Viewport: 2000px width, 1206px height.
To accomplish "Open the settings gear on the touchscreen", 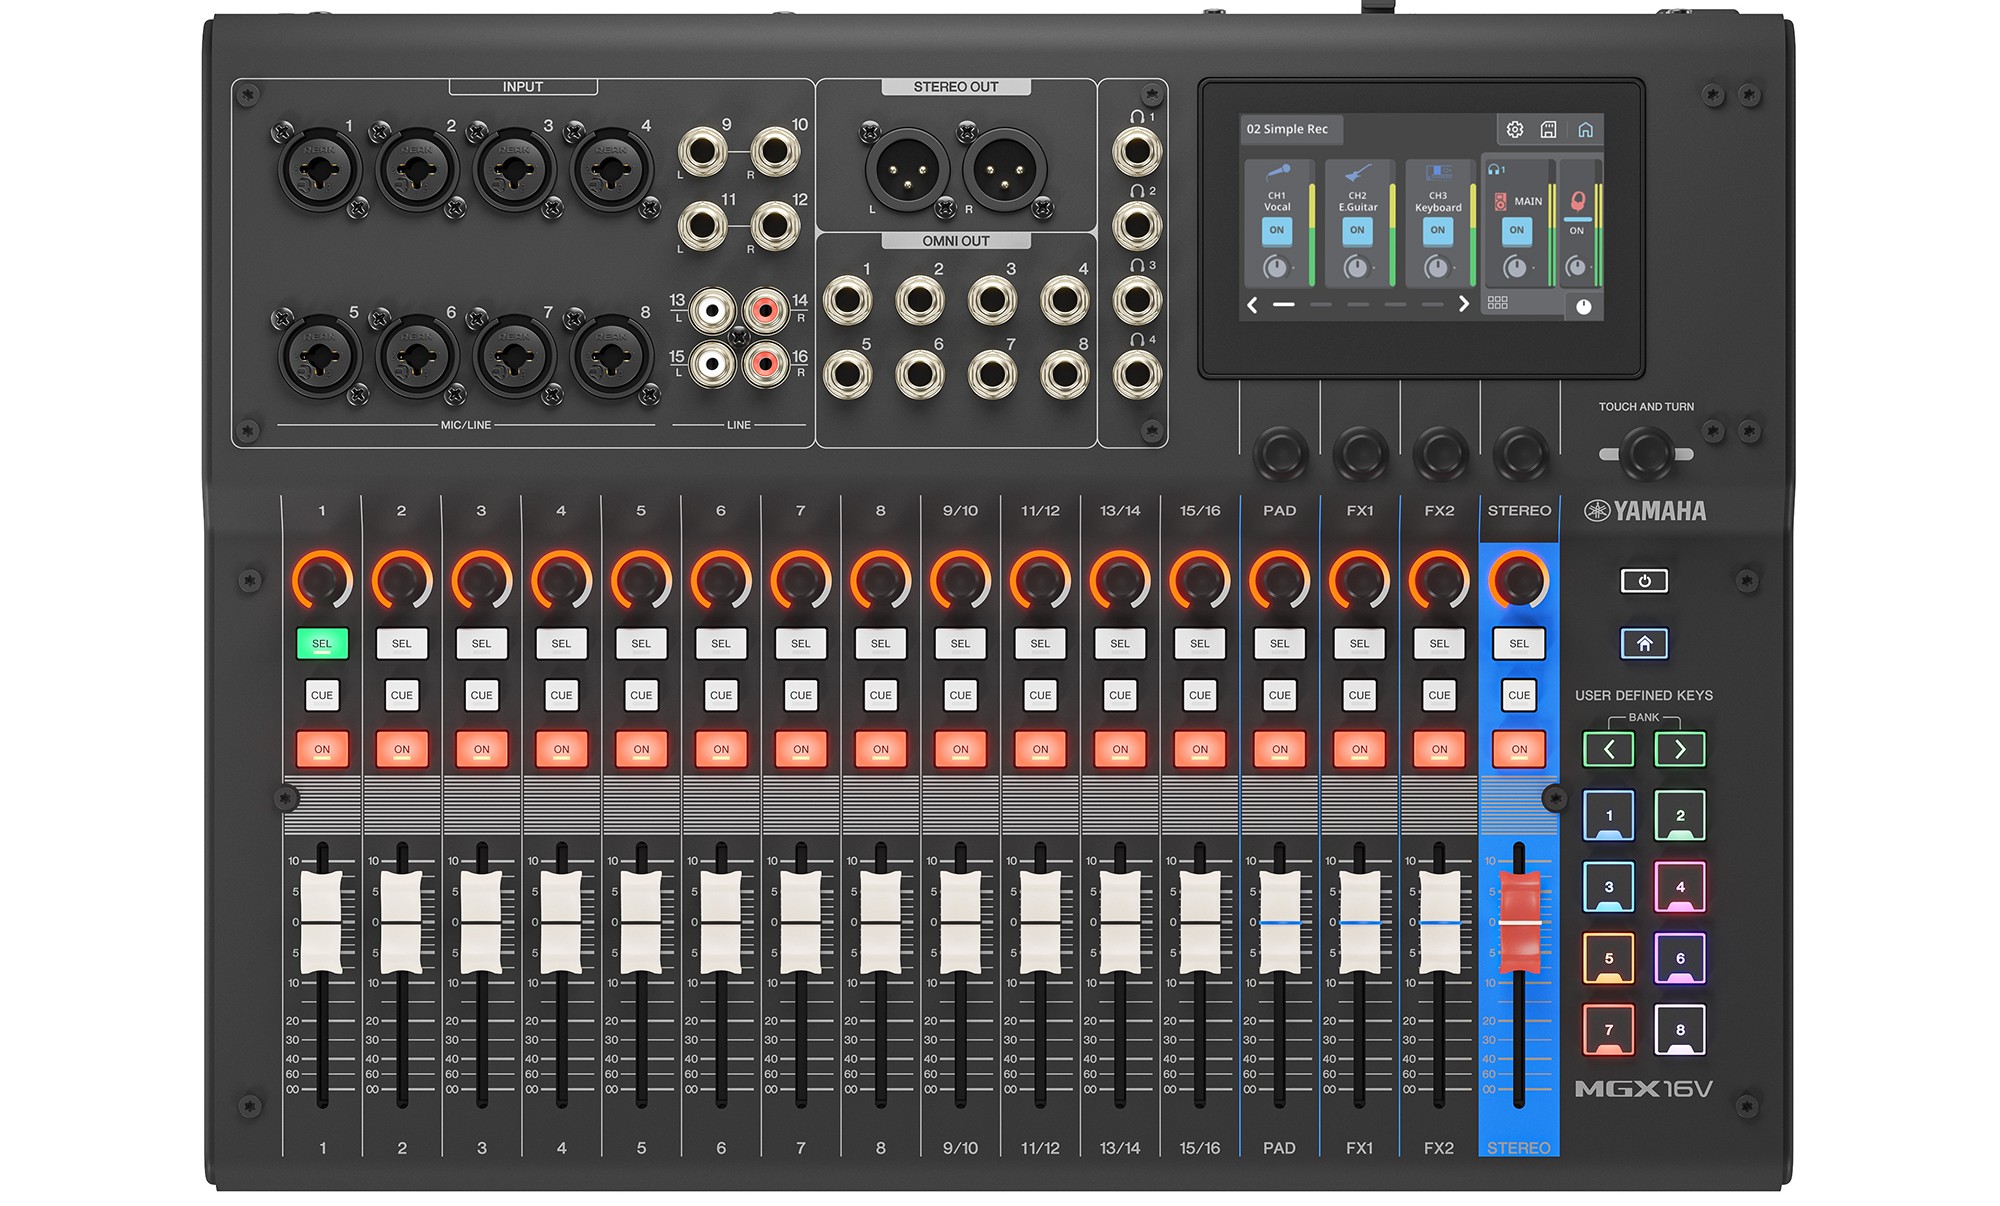I will pos(1515,130).
